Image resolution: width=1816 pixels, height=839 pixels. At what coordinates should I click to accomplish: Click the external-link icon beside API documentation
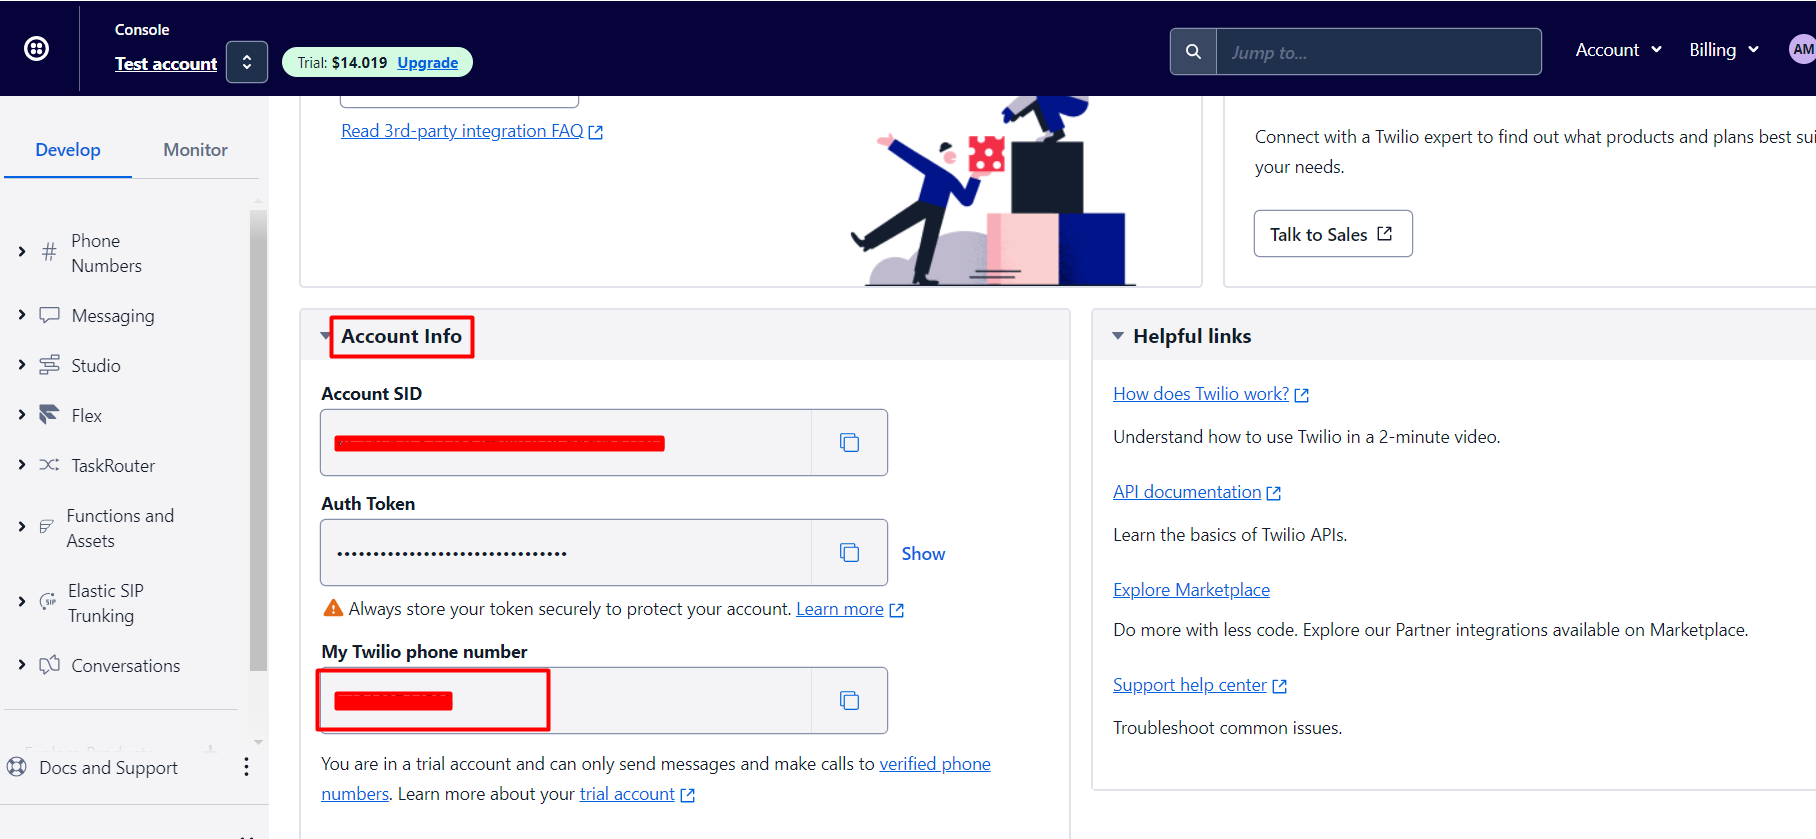[x=1274, y=493]
